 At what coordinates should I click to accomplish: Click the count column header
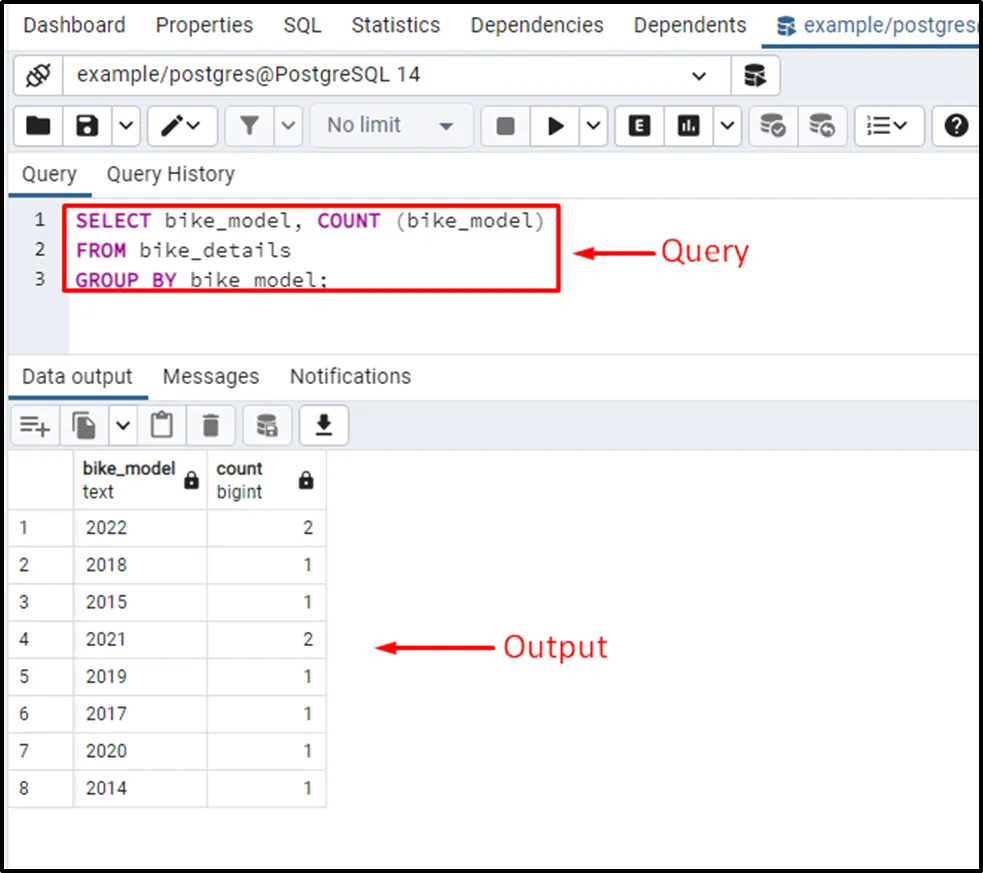coord(266,479)
